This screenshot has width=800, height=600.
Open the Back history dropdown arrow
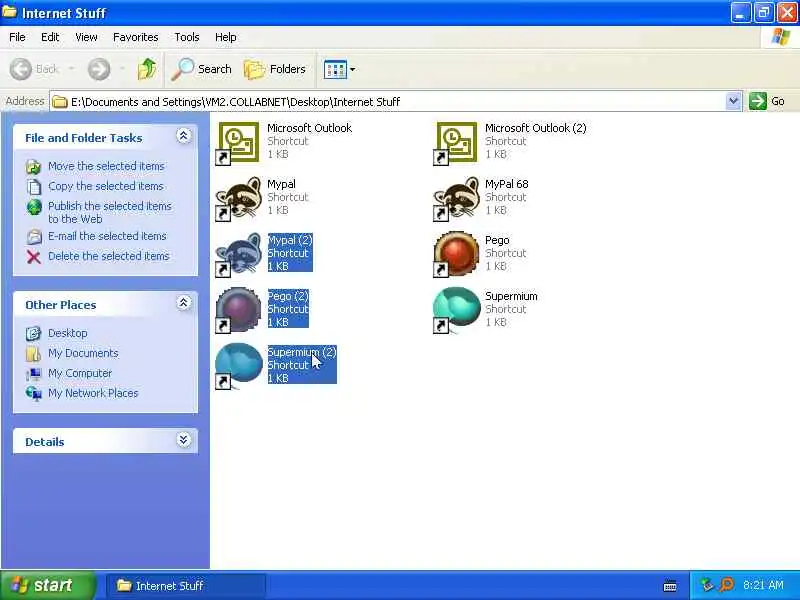click(x=71, y=69)
